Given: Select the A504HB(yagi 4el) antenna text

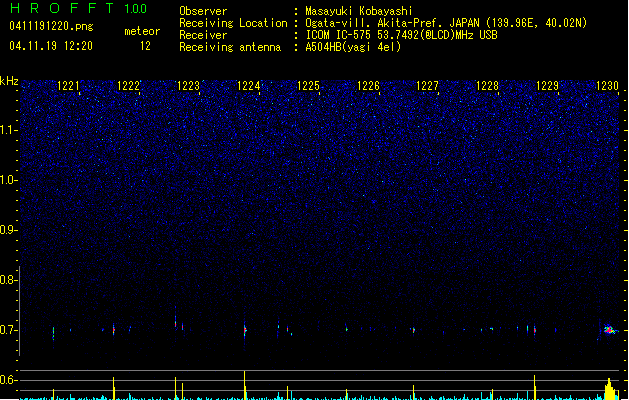Looking at the screenshot, I should tap(353, 47).
